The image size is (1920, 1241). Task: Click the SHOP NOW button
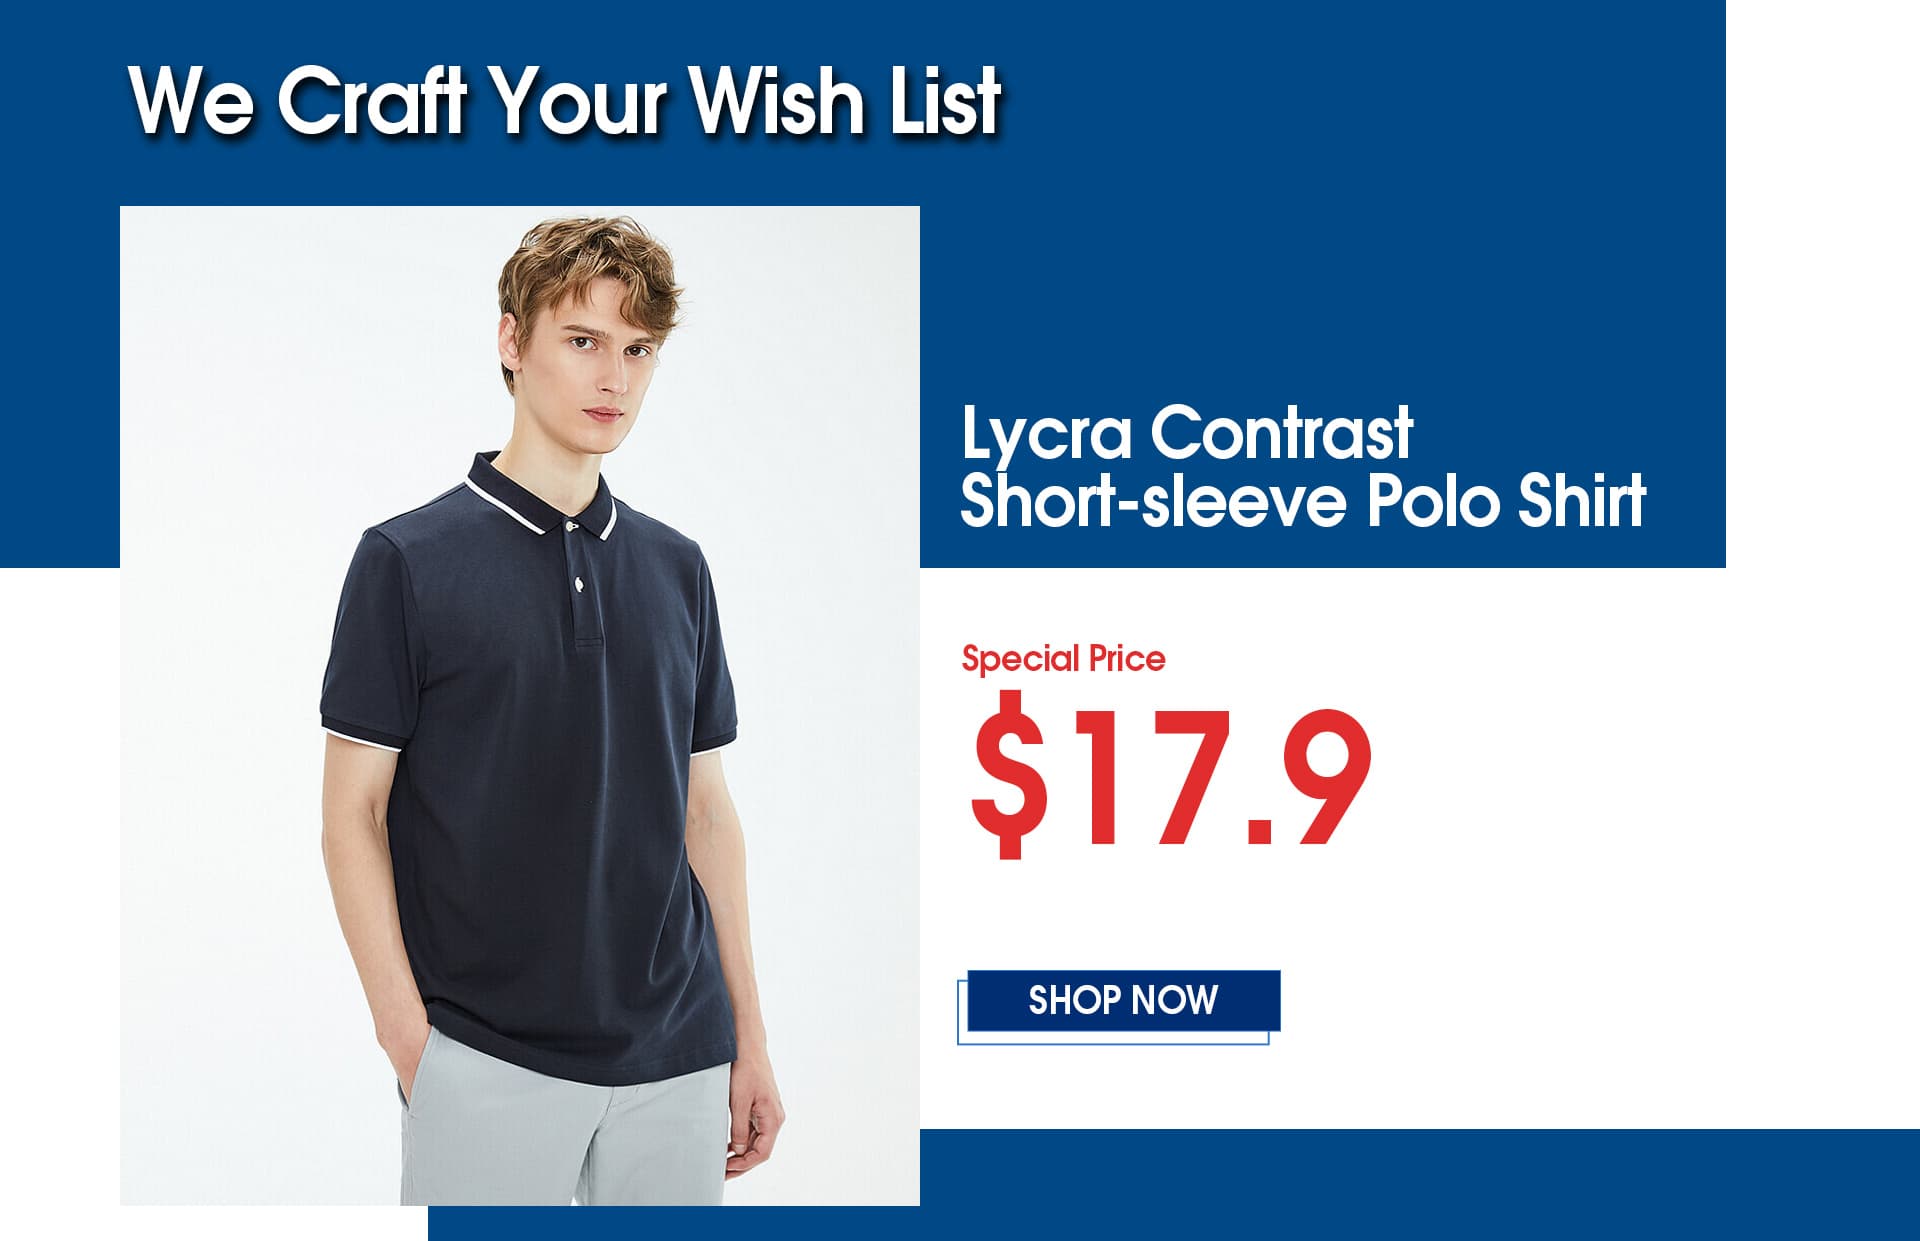click(1123, 1000)
